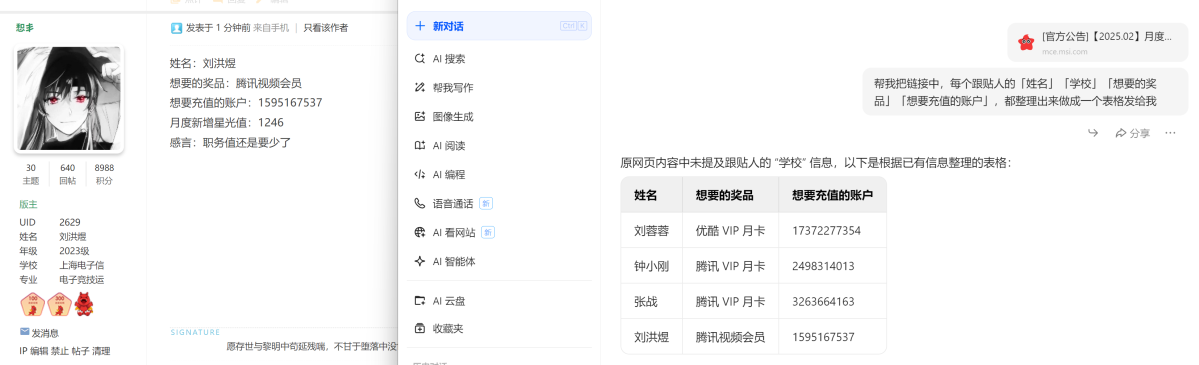Click the 新 badge beside 语音通话
This screenshot has height=365, width=1199.
pos(487,204)
